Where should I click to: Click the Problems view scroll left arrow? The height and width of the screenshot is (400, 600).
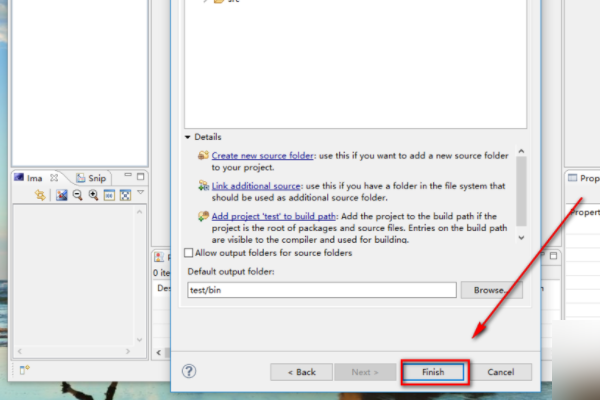tap(159, 353)
